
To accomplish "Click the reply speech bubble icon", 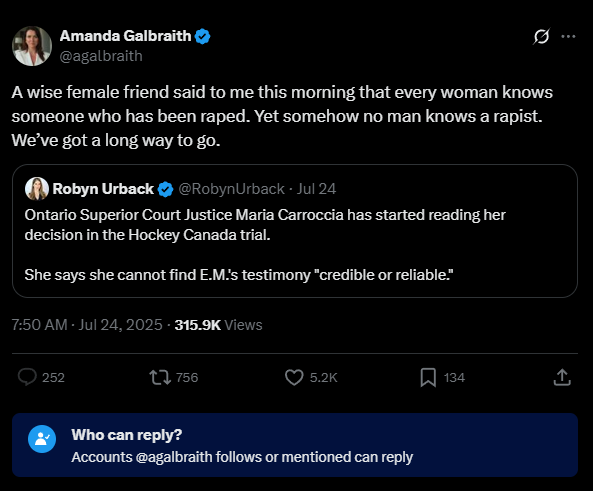I will 27,377.
